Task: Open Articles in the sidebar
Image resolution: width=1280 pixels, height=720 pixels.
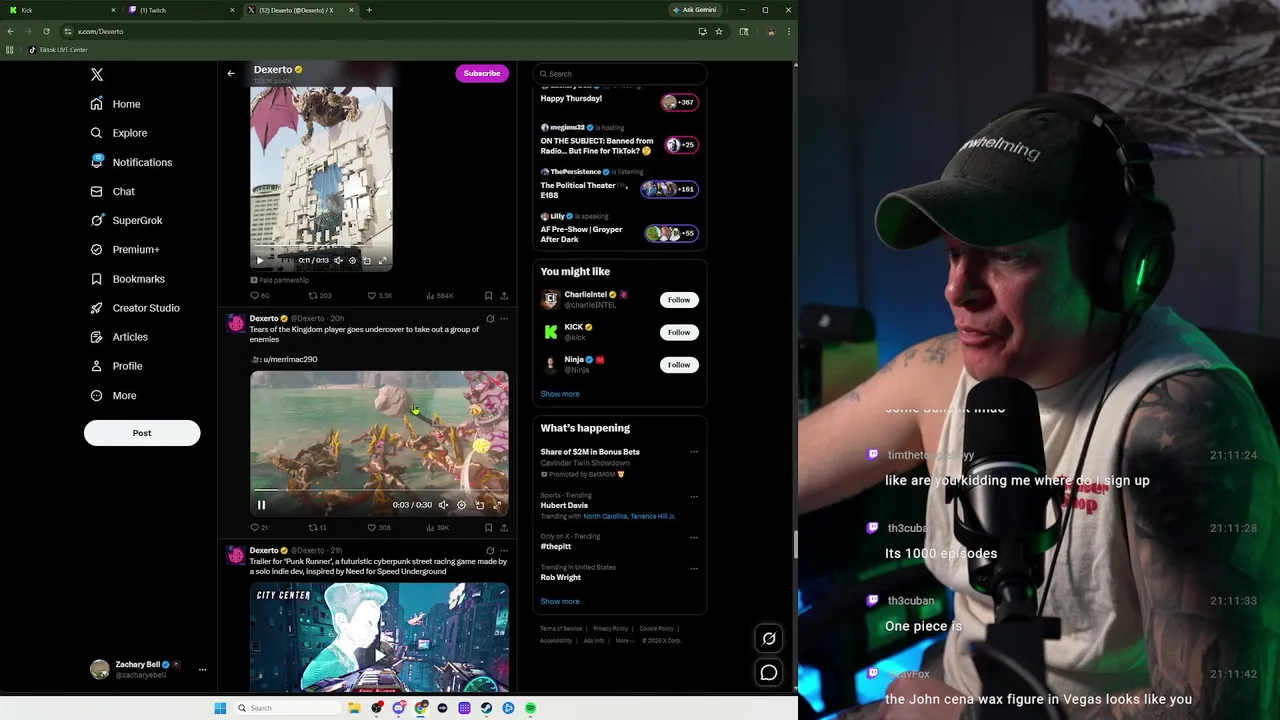Action: 119,337
